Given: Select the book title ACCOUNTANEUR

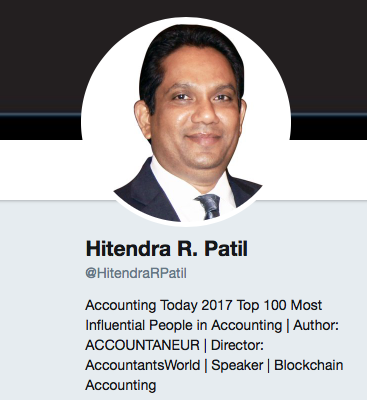Looking at the screenshot, I should 142,345.
